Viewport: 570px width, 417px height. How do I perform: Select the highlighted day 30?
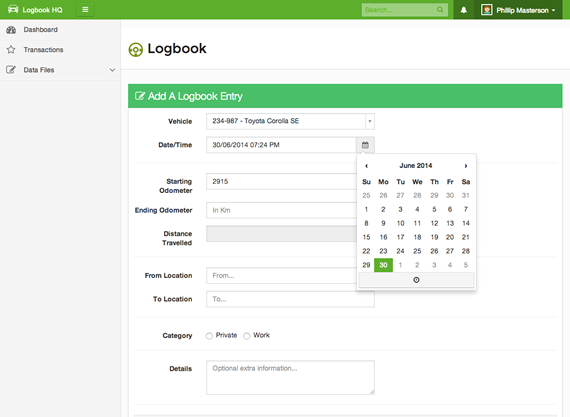click(383, 265)
